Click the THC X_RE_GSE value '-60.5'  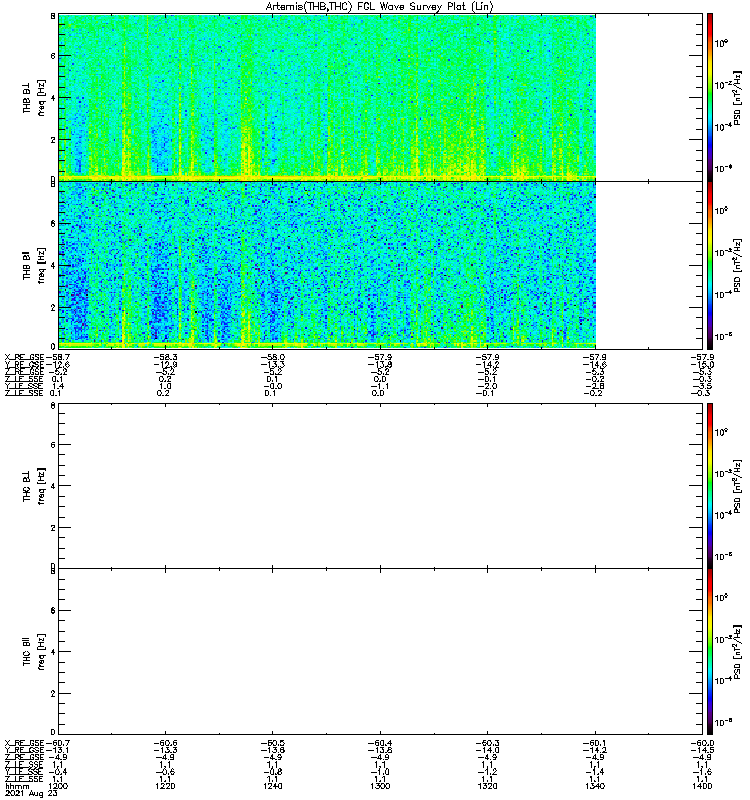pyautogui.click(x=272, y=743)
